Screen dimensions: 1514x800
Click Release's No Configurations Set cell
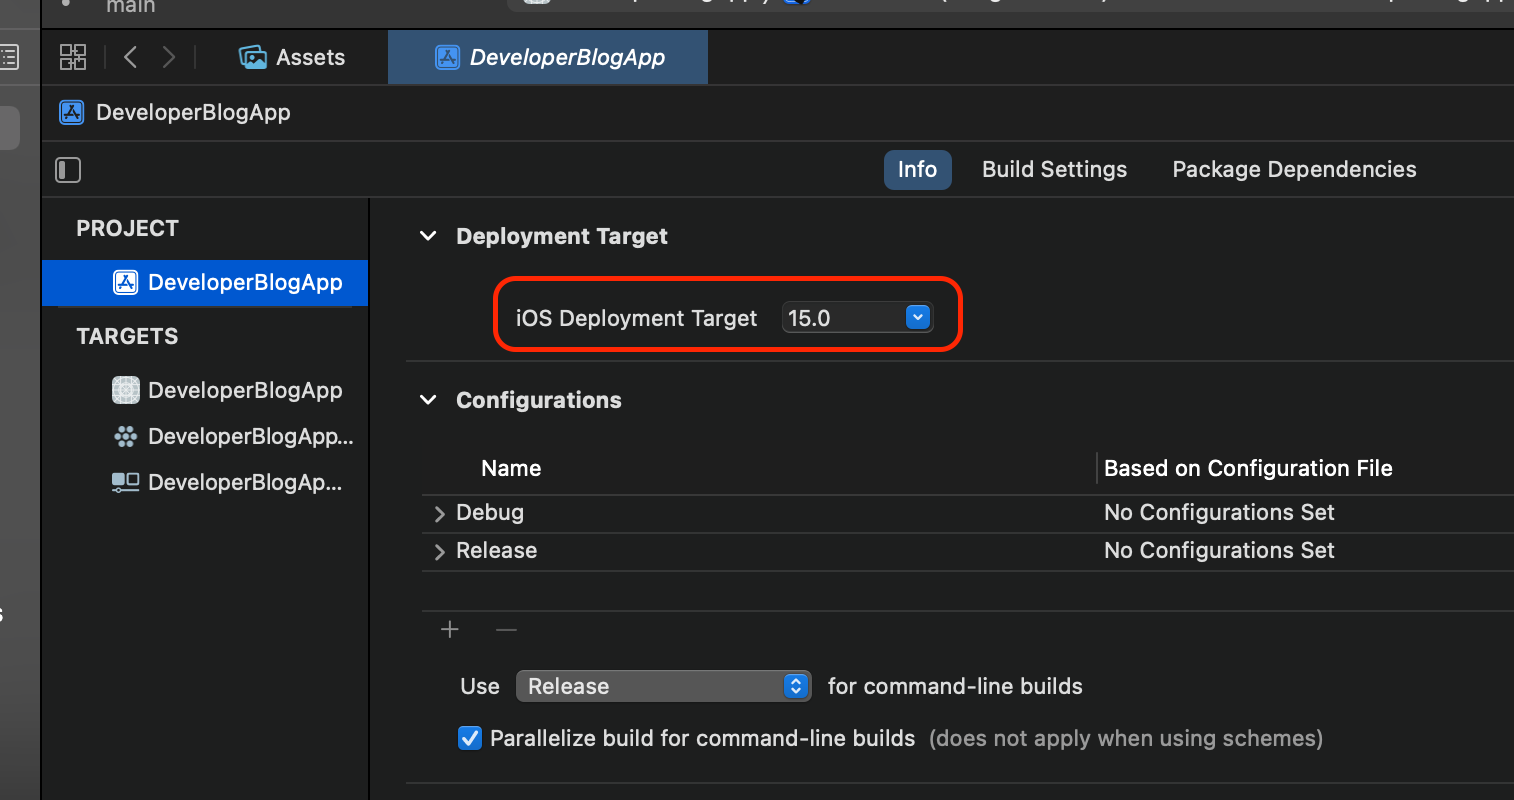coord(1219,550)
